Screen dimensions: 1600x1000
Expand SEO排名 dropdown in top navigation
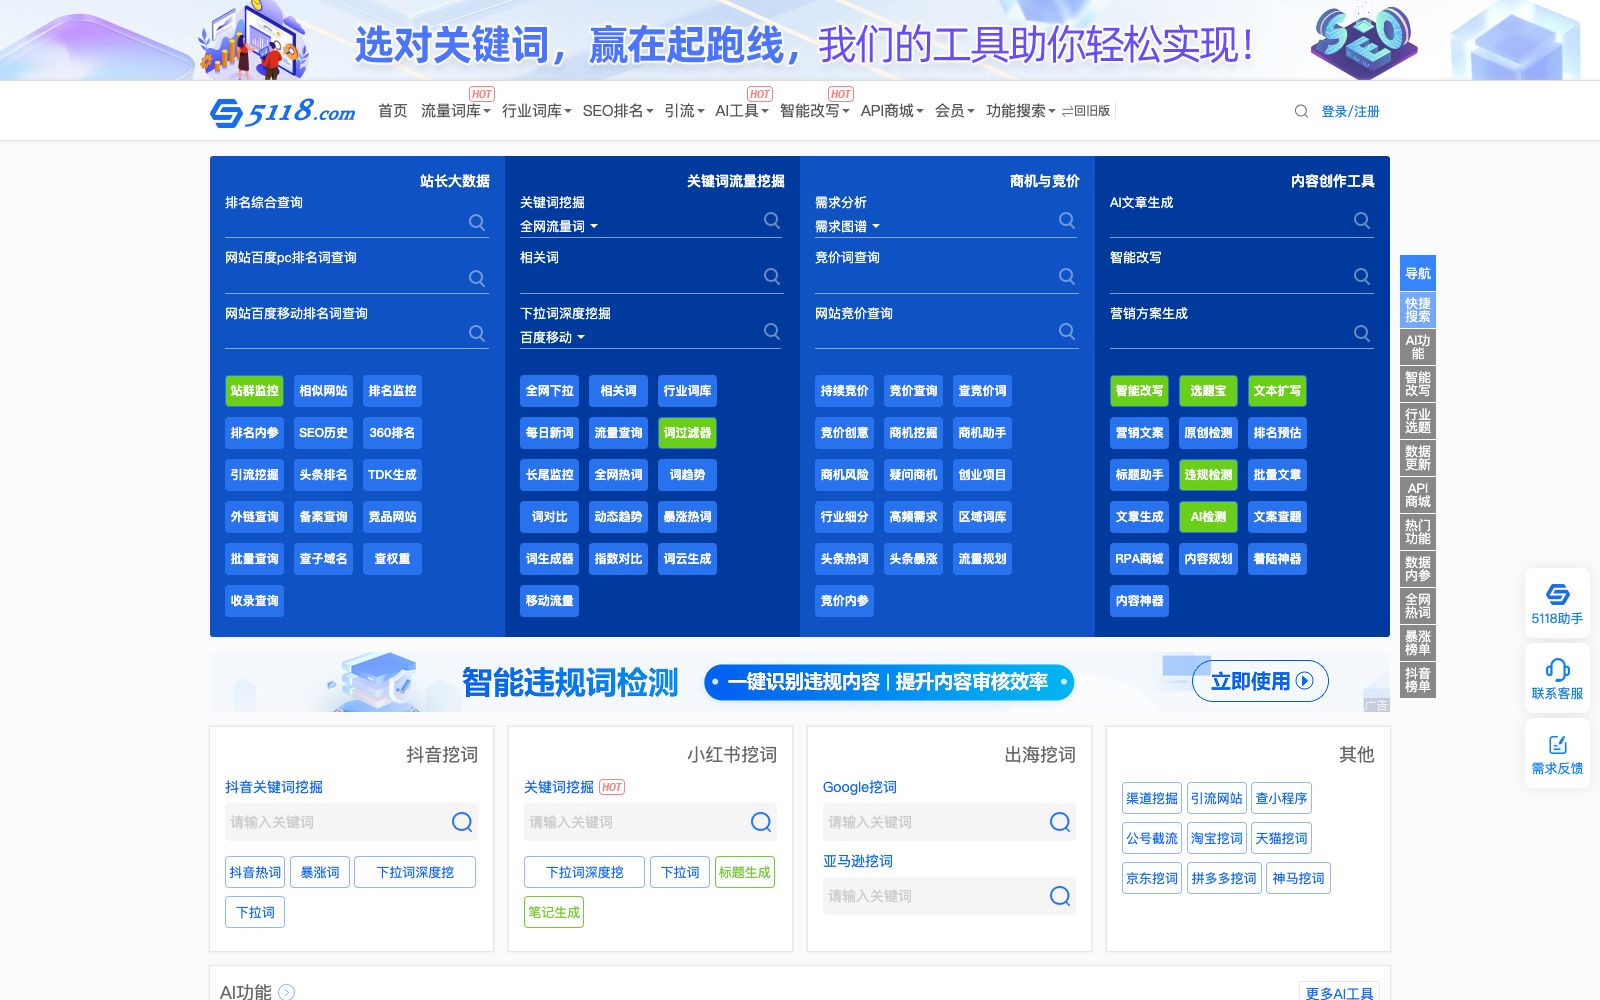[x=618, y=111]
